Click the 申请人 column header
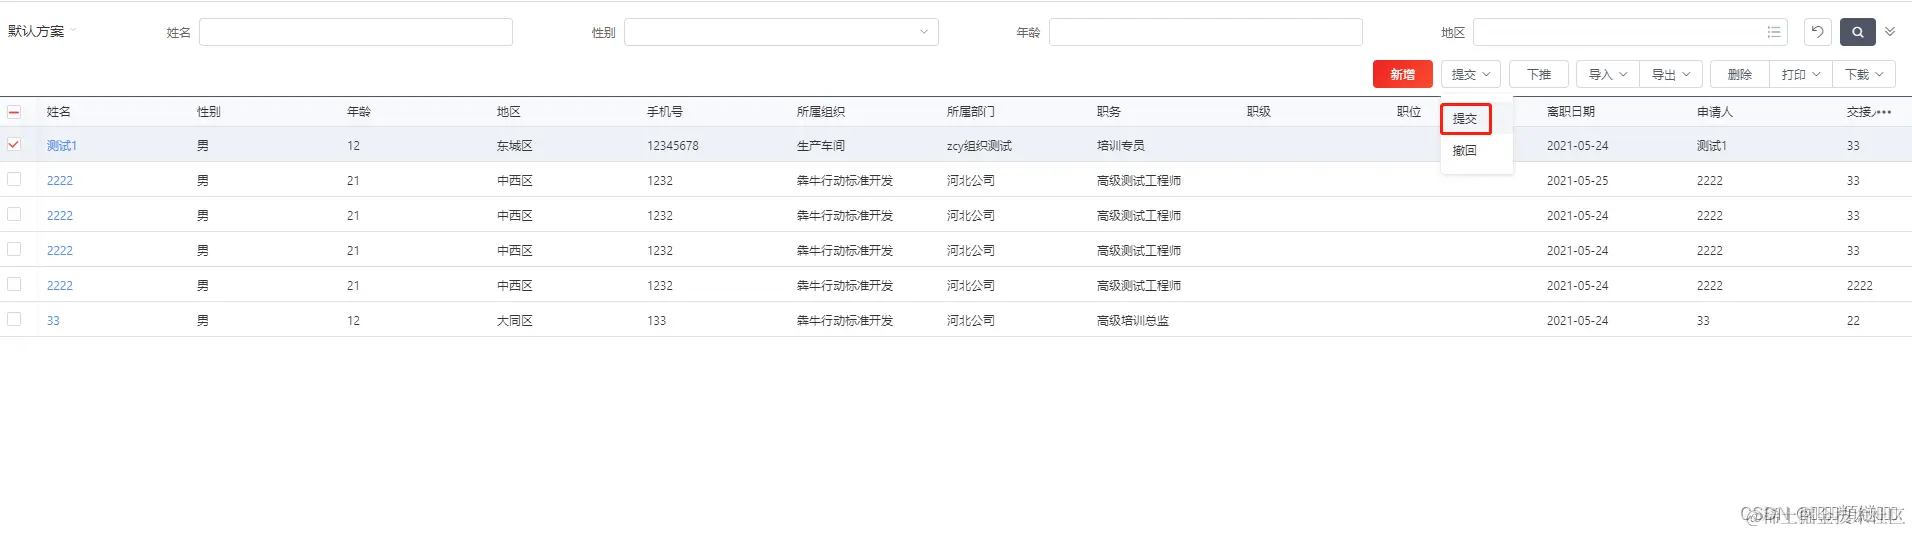Screen dimensions: 1912x533 tap(1715, 112)
